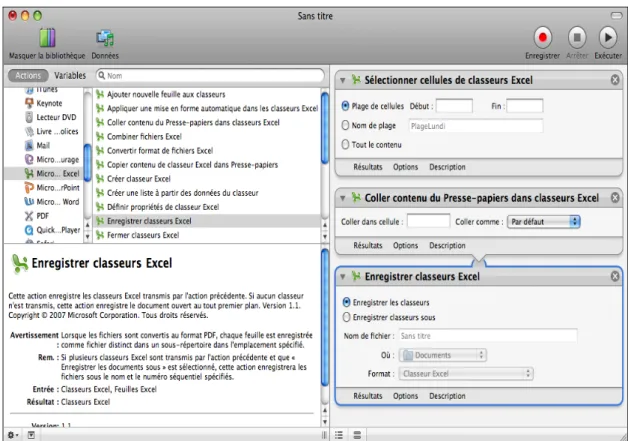
Task: Click the Arrêter stop button
Action: [x=577, y=38]
